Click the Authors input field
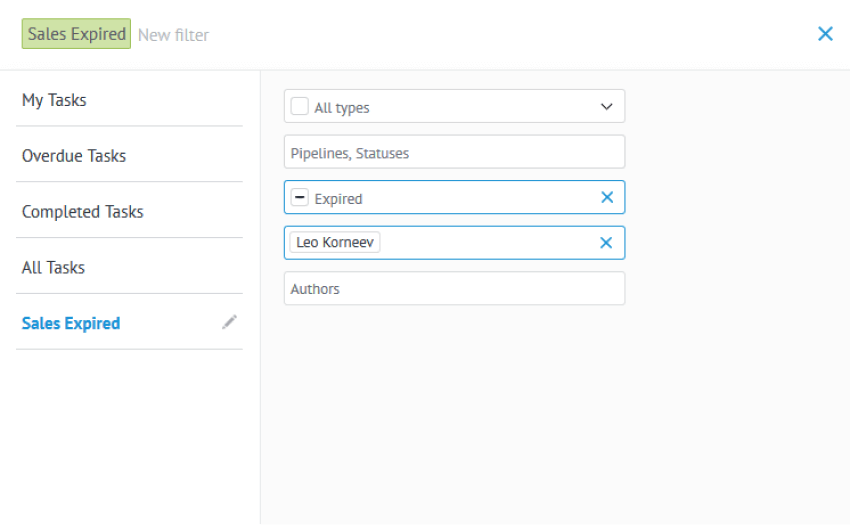This screenshot has height=525, width=850. coord(454,289)
